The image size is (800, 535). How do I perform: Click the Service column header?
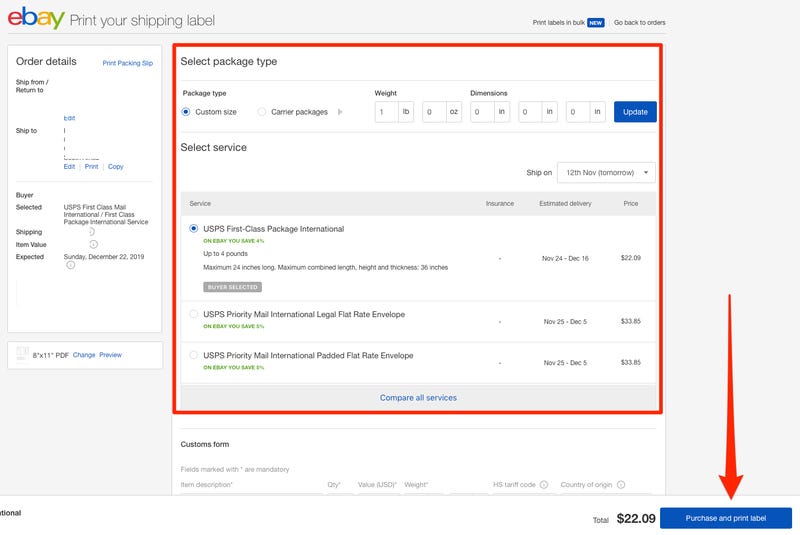pos(199,203)
